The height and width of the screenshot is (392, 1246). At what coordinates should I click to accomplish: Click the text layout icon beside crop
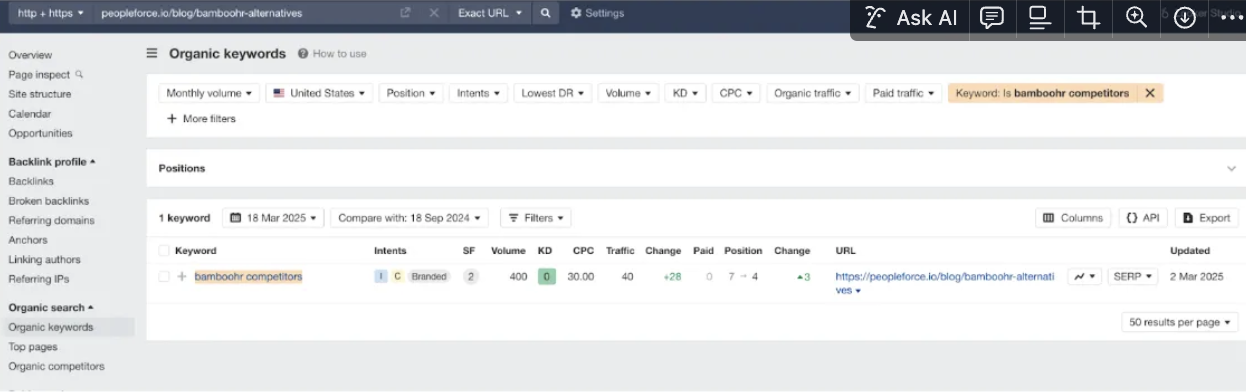1039,17
